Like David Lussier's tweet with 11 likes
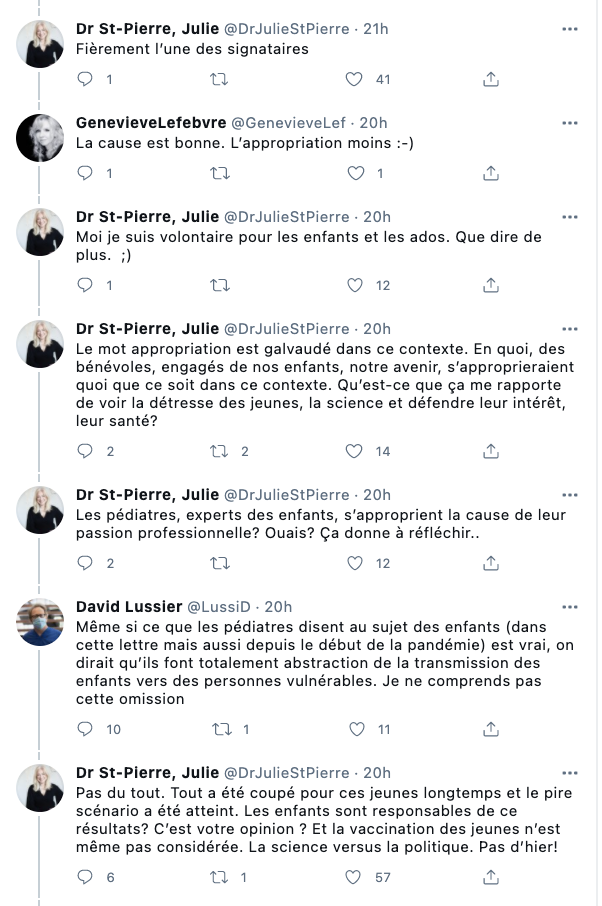This screenshot has height=906, width=602. pos(356,729)
